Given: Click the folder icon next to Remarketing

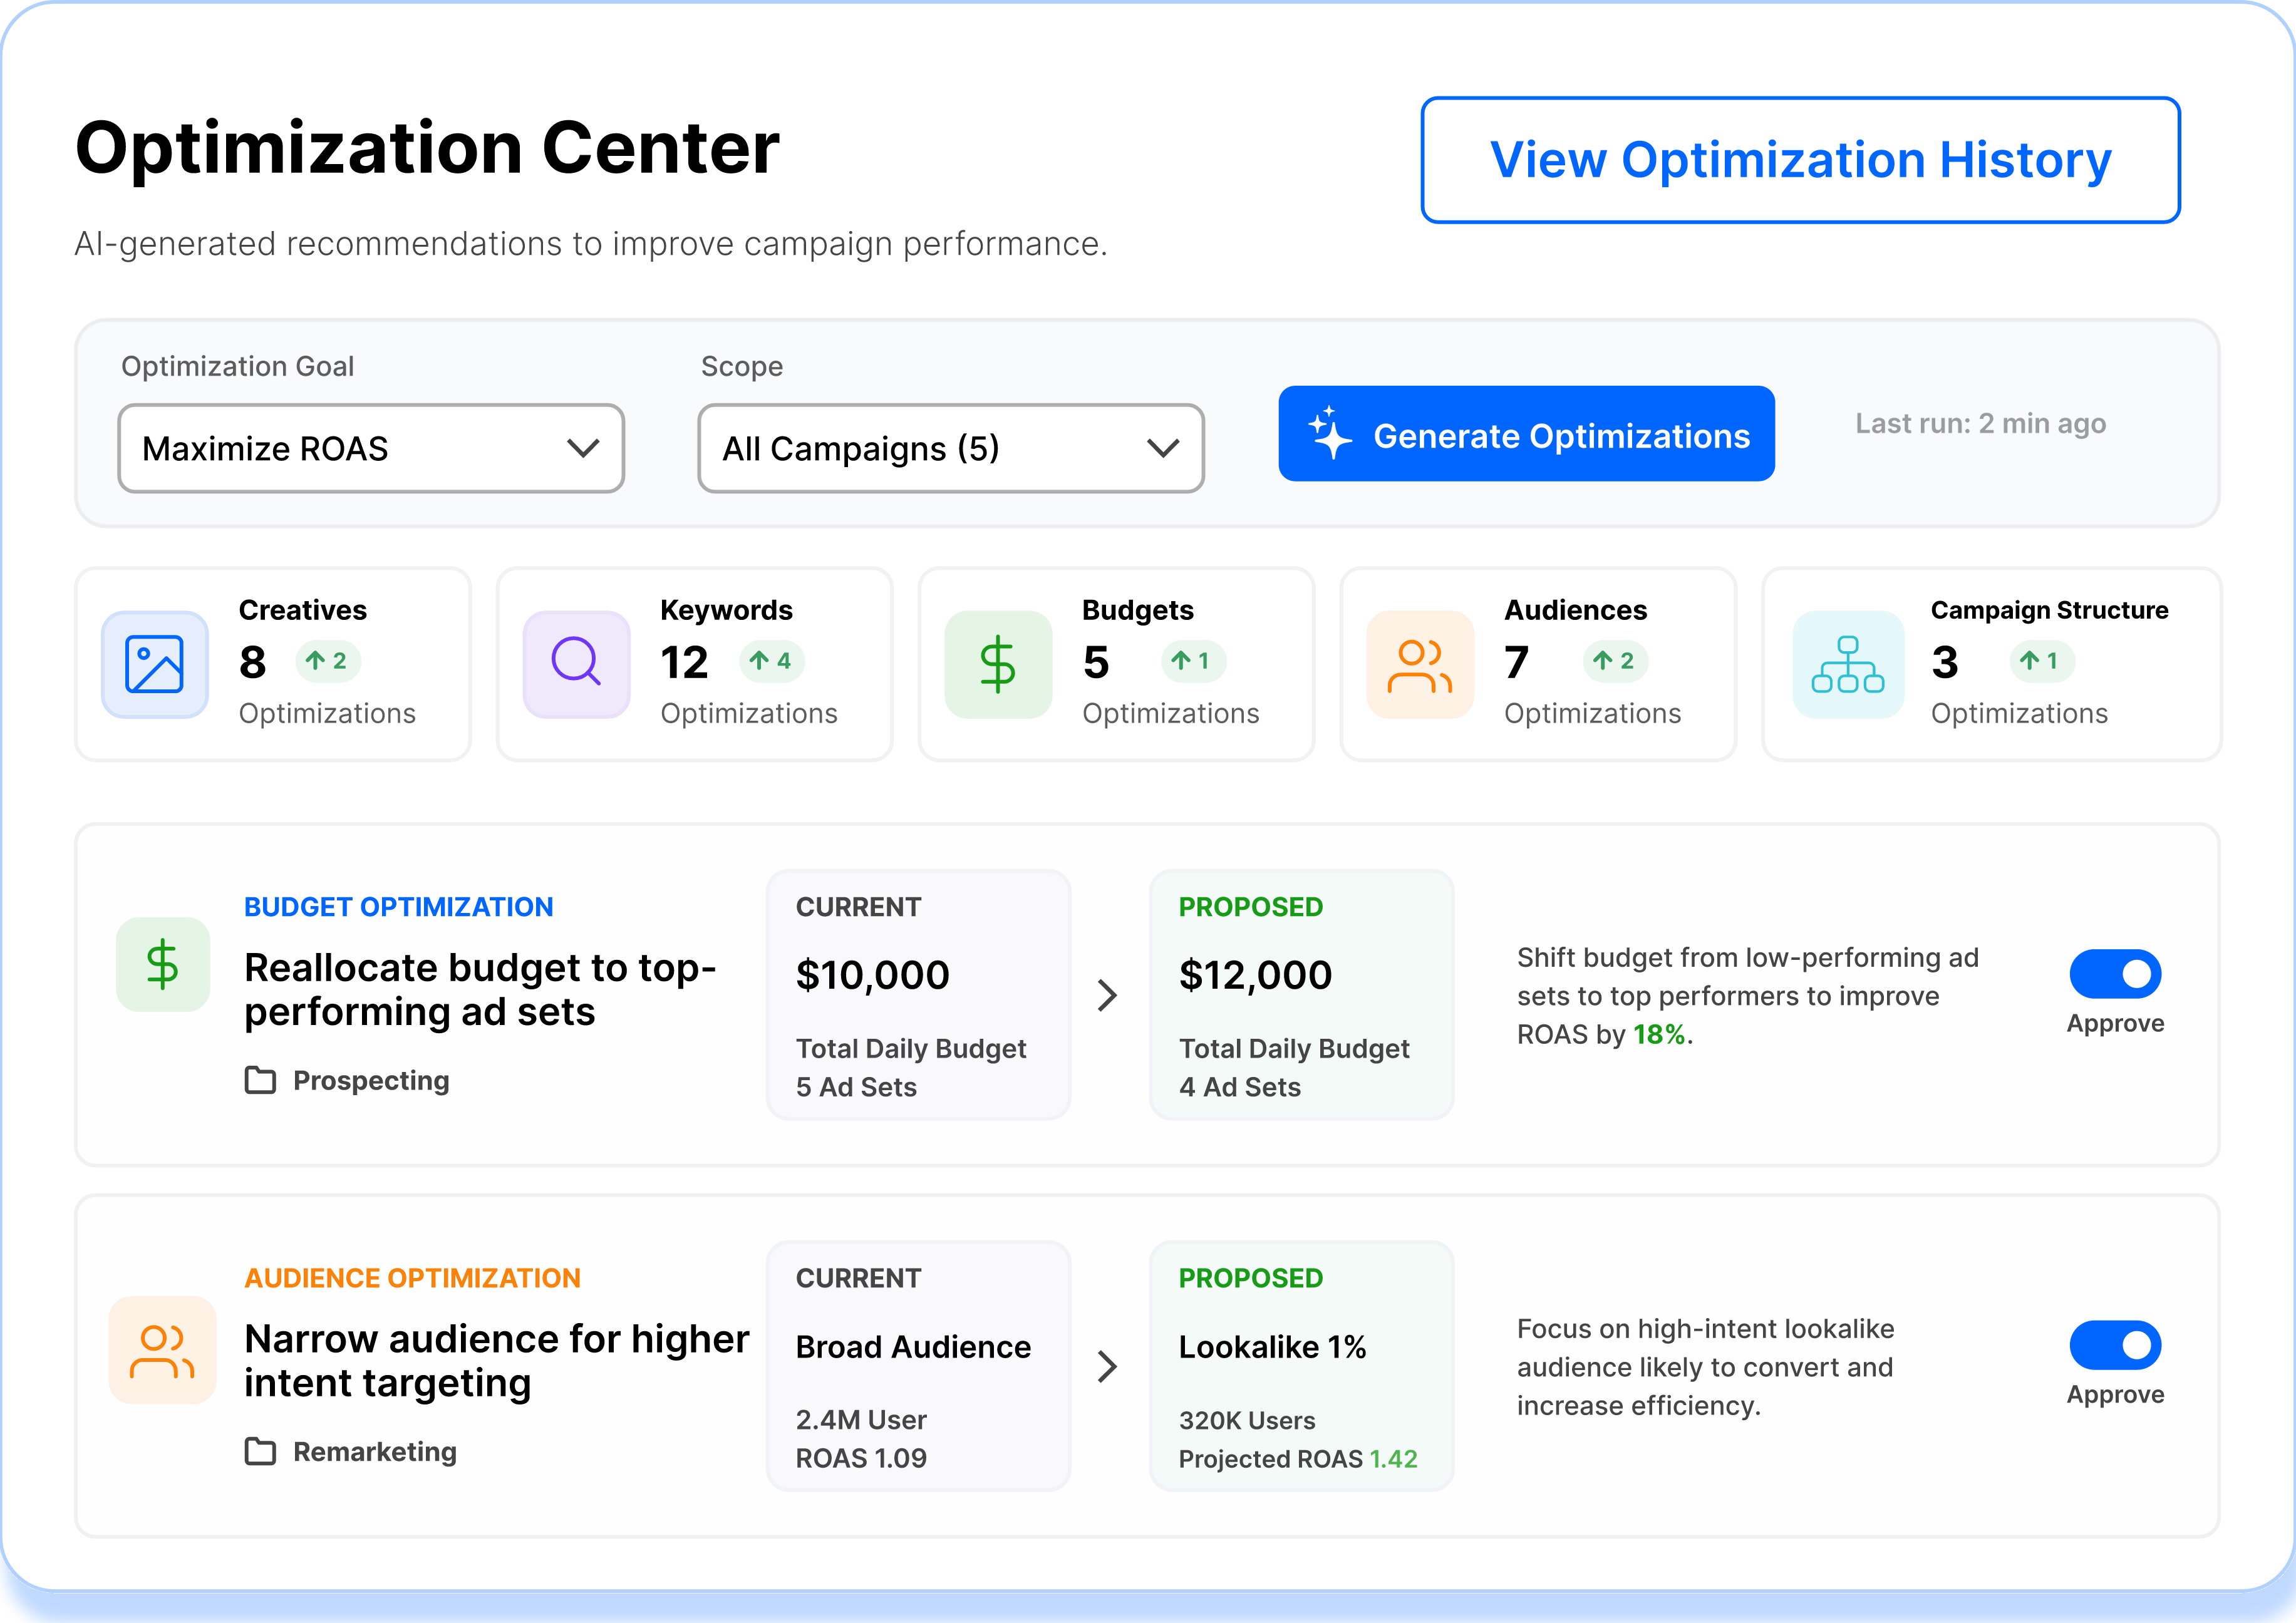Looking at the screenshot, I should point(260,1451).
